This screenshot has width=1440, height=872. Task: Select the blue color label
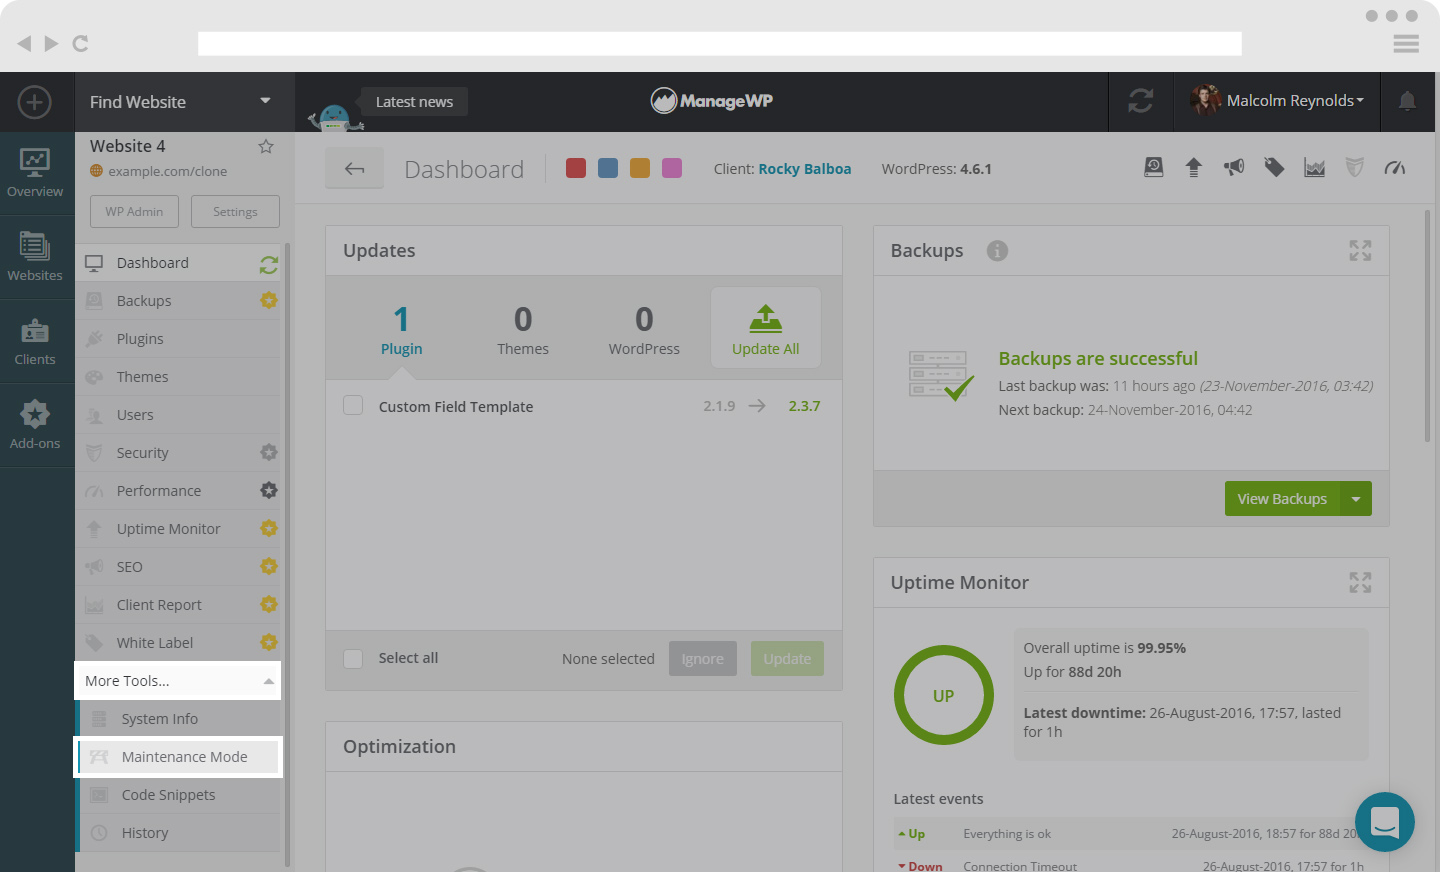[608, 168]
